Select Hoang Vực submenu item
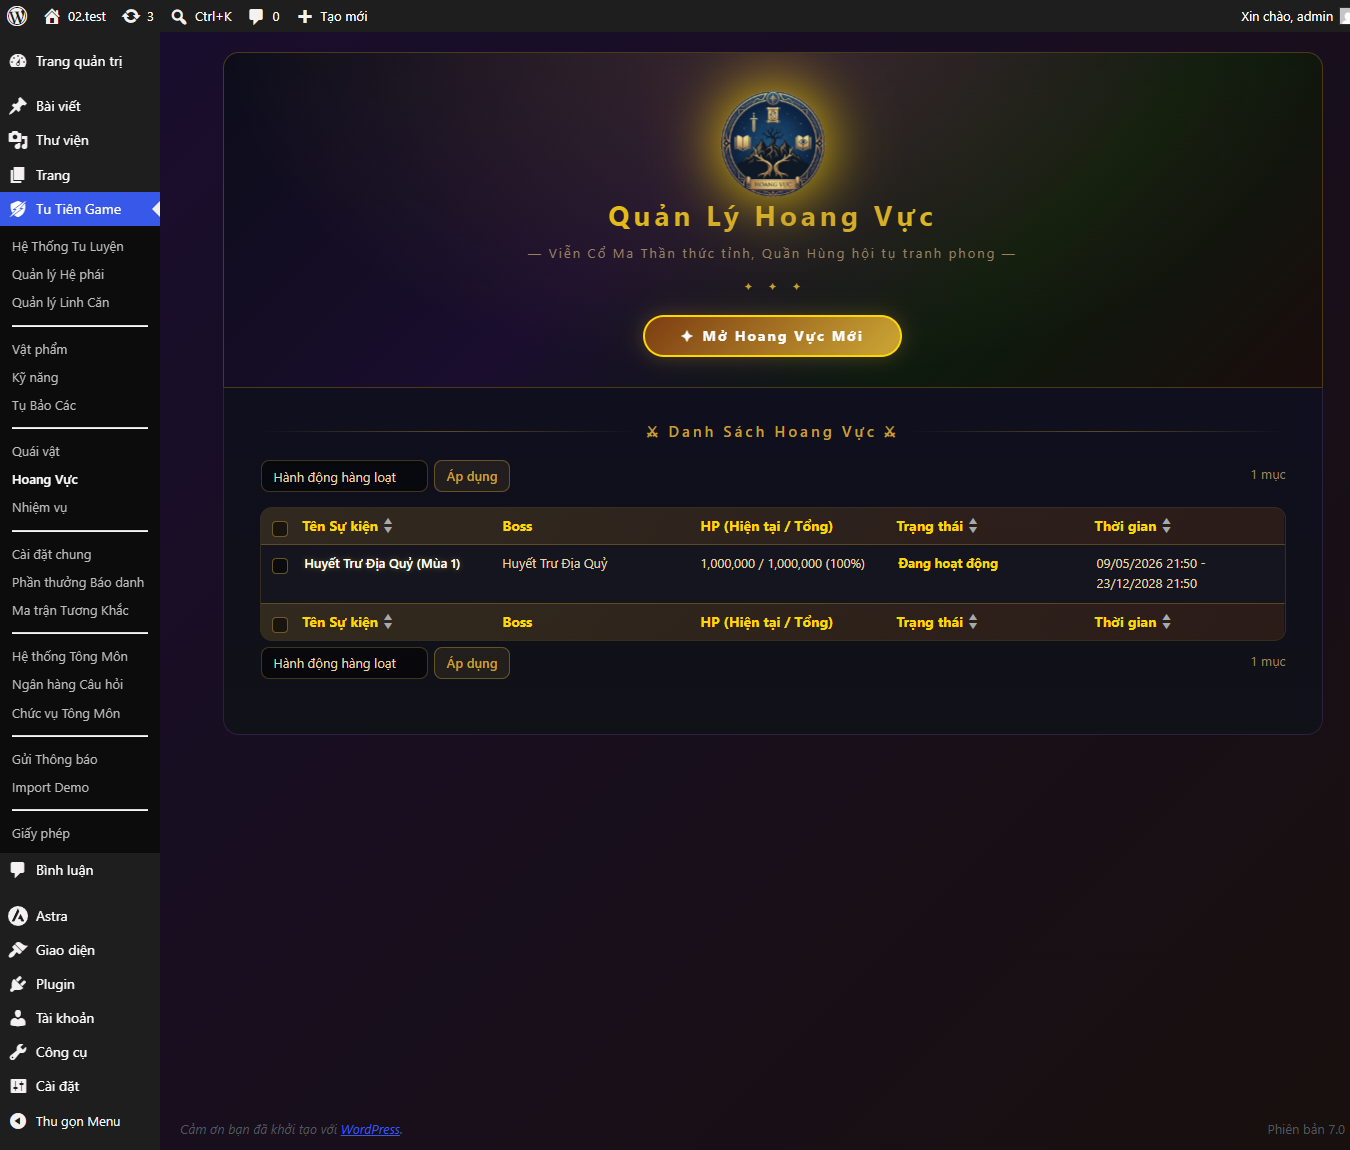1350x1150 pixels. click(45, 479)
